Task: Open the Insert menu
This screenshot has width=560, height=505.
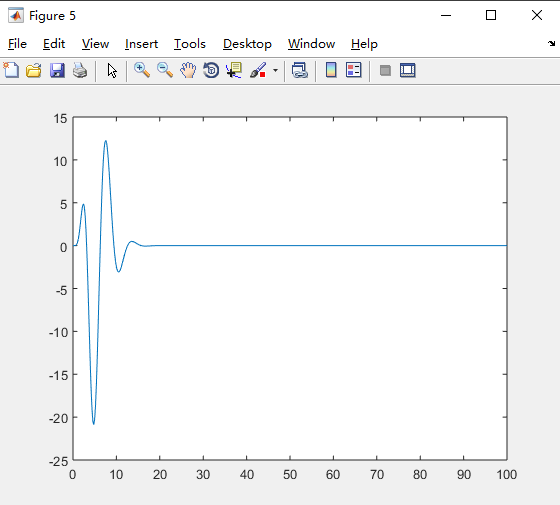Action: click(x=141, y=44)
